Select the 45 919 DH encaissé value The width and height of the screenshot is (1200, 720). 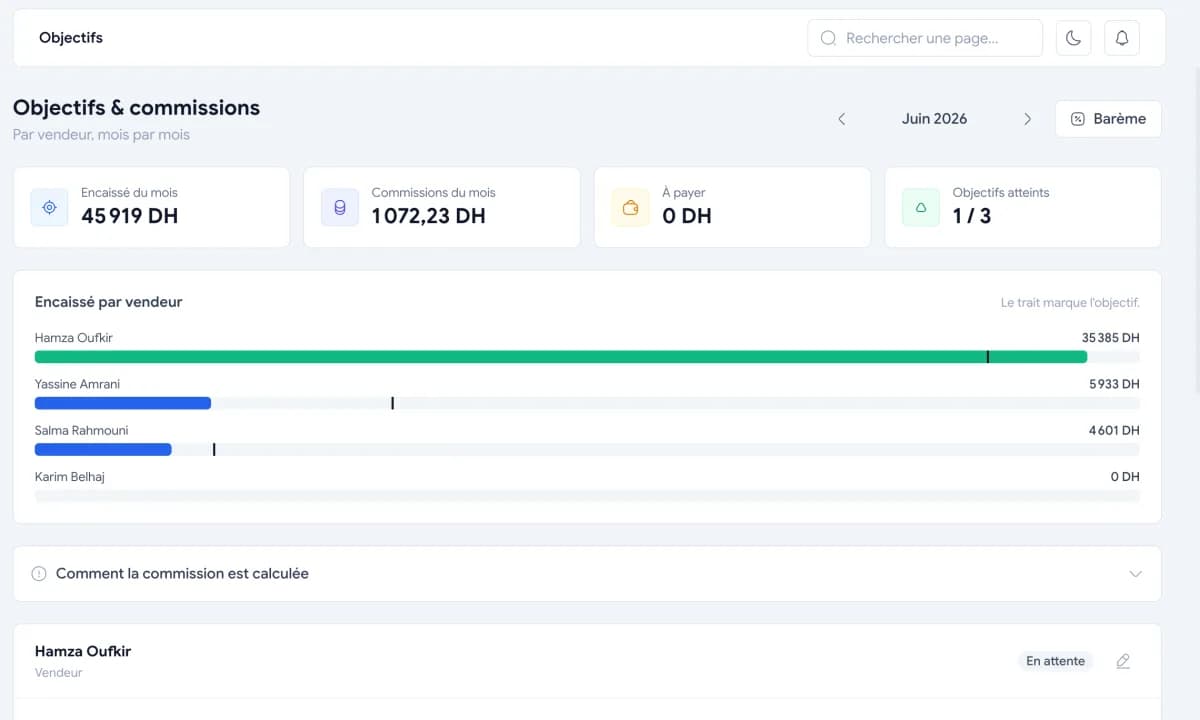click(x=130, y=216)
